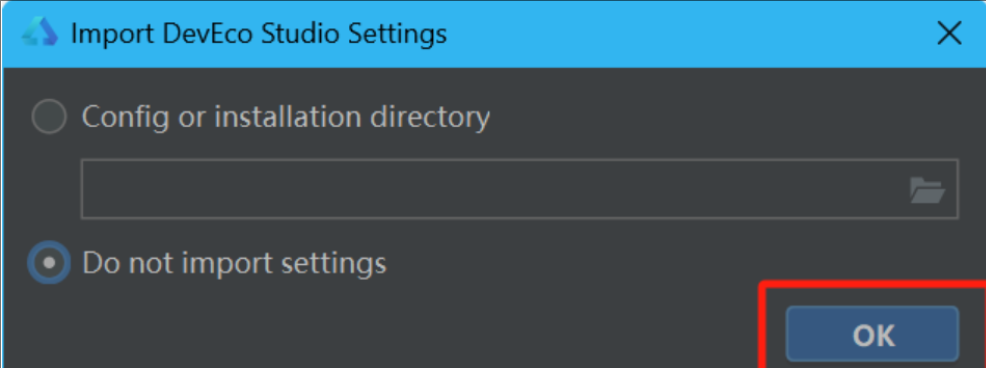Confirm the dialog with the OK button

(872, 334)
